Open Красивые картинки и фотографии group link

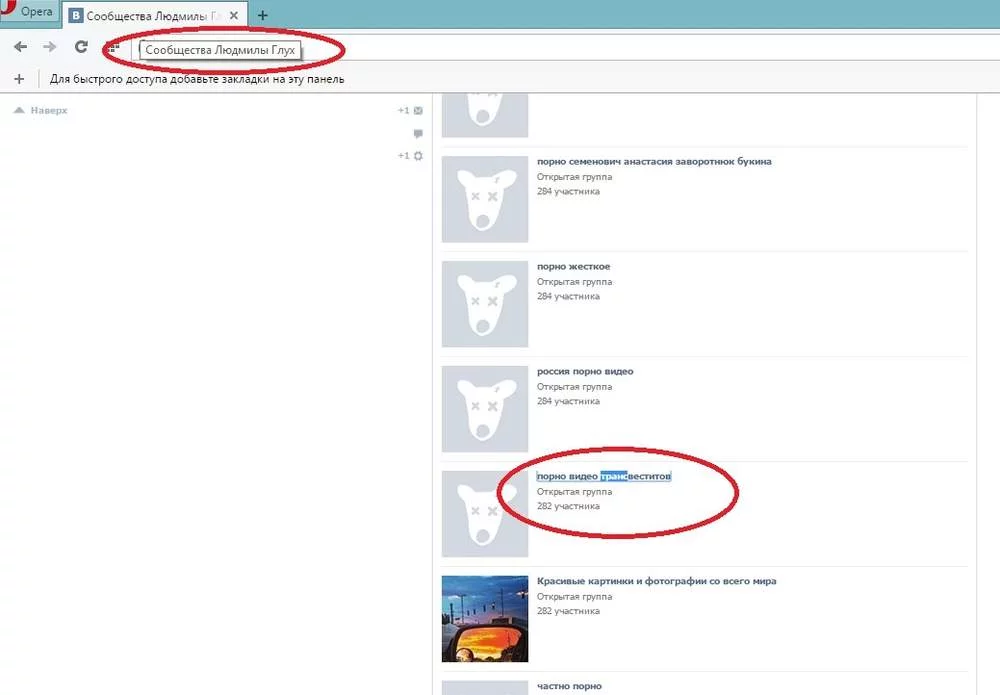[x=656, y=581]
